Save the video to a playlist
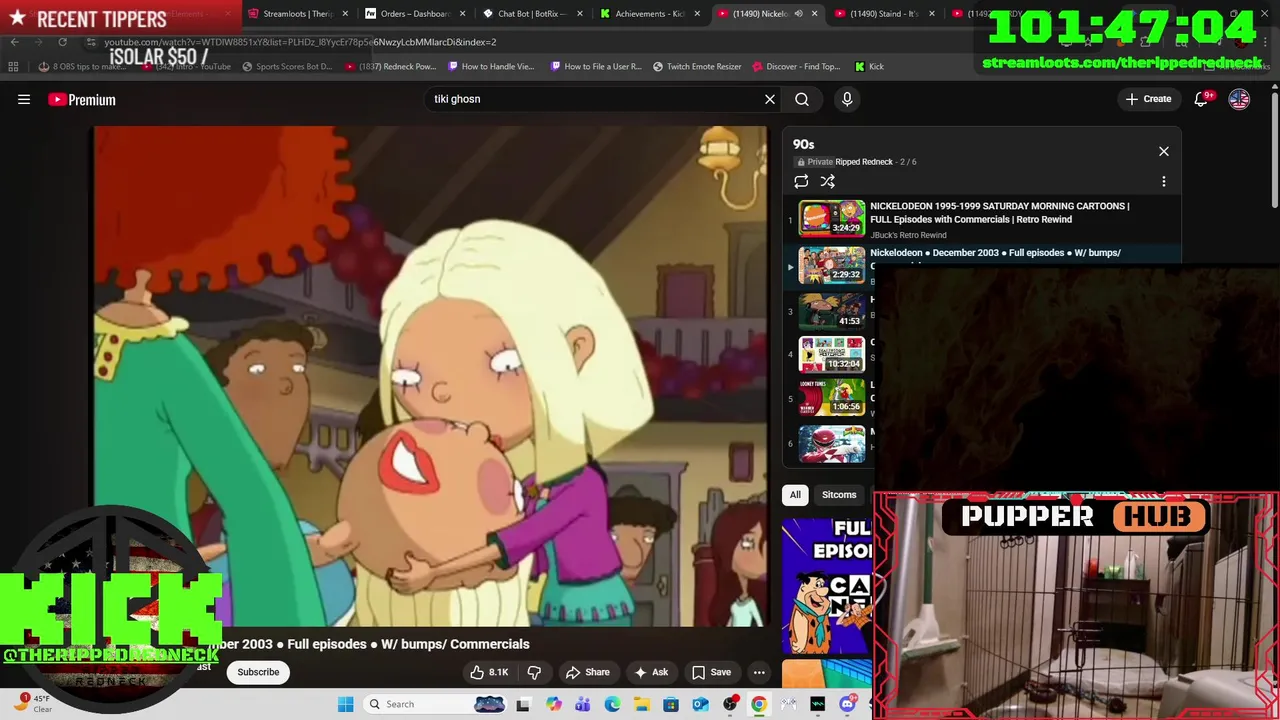 (711, 672)
